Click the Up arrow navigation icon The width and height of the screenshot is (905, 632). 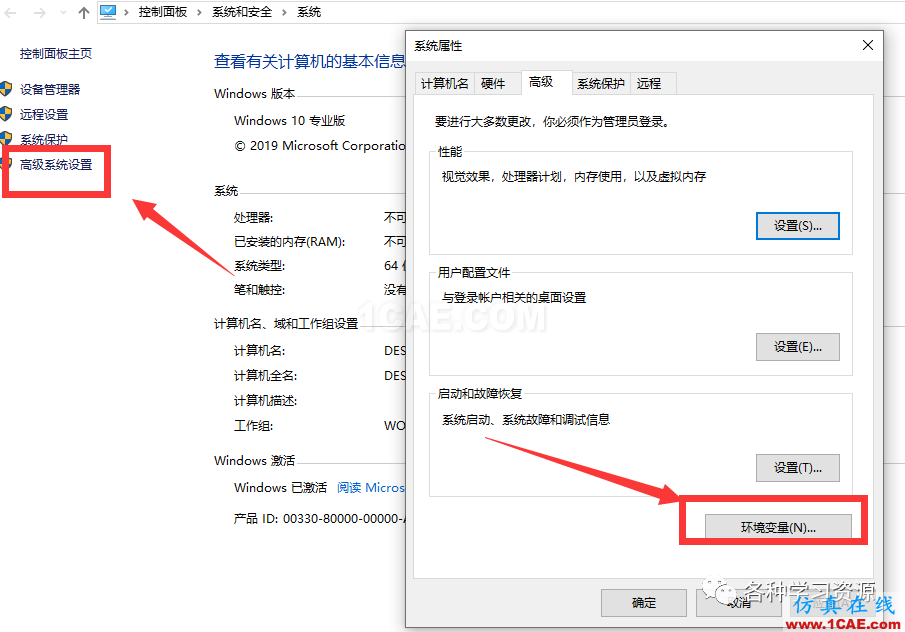[x=84, y=13]
